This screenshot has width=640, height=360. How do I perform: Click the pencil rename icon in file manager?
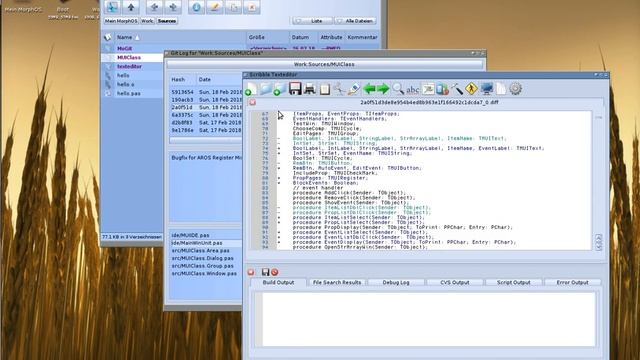click(x=215, y=7)
